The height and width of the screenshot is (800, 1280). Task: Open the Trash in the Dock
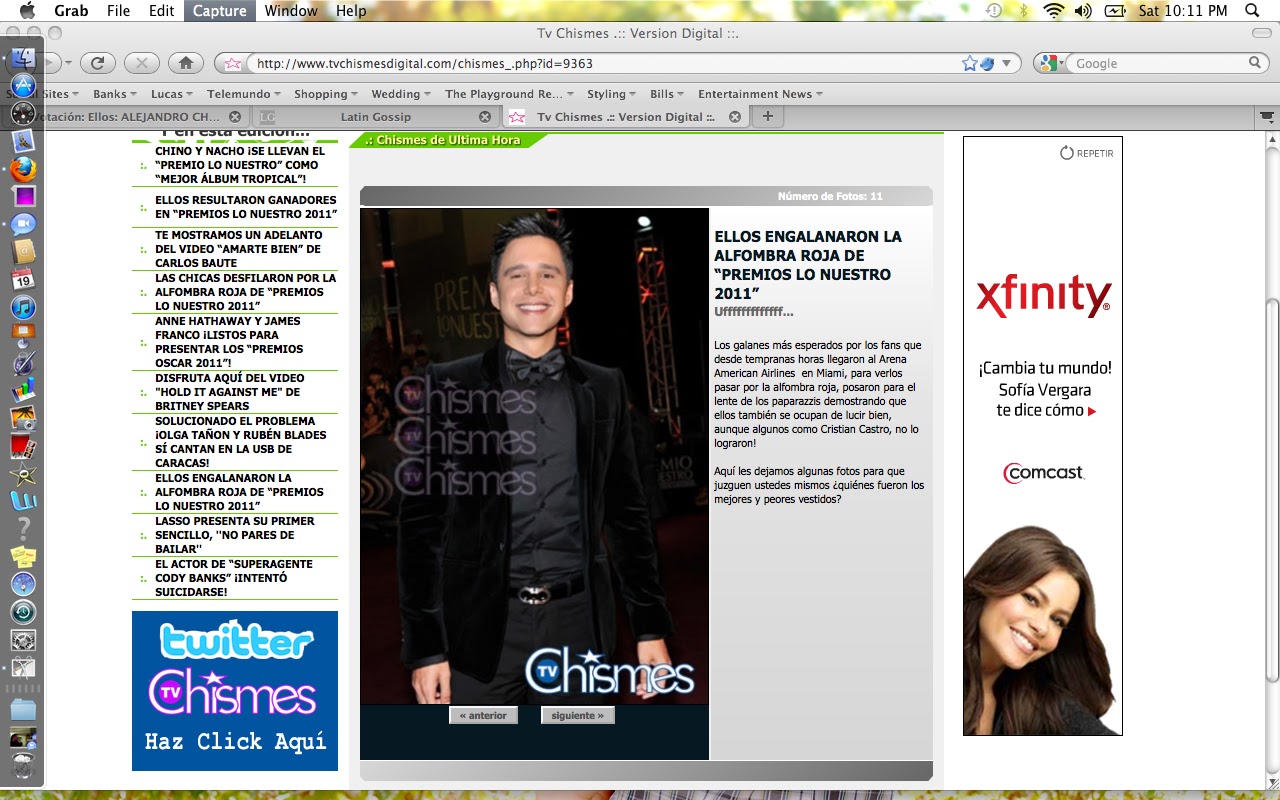tap(23, 767)
